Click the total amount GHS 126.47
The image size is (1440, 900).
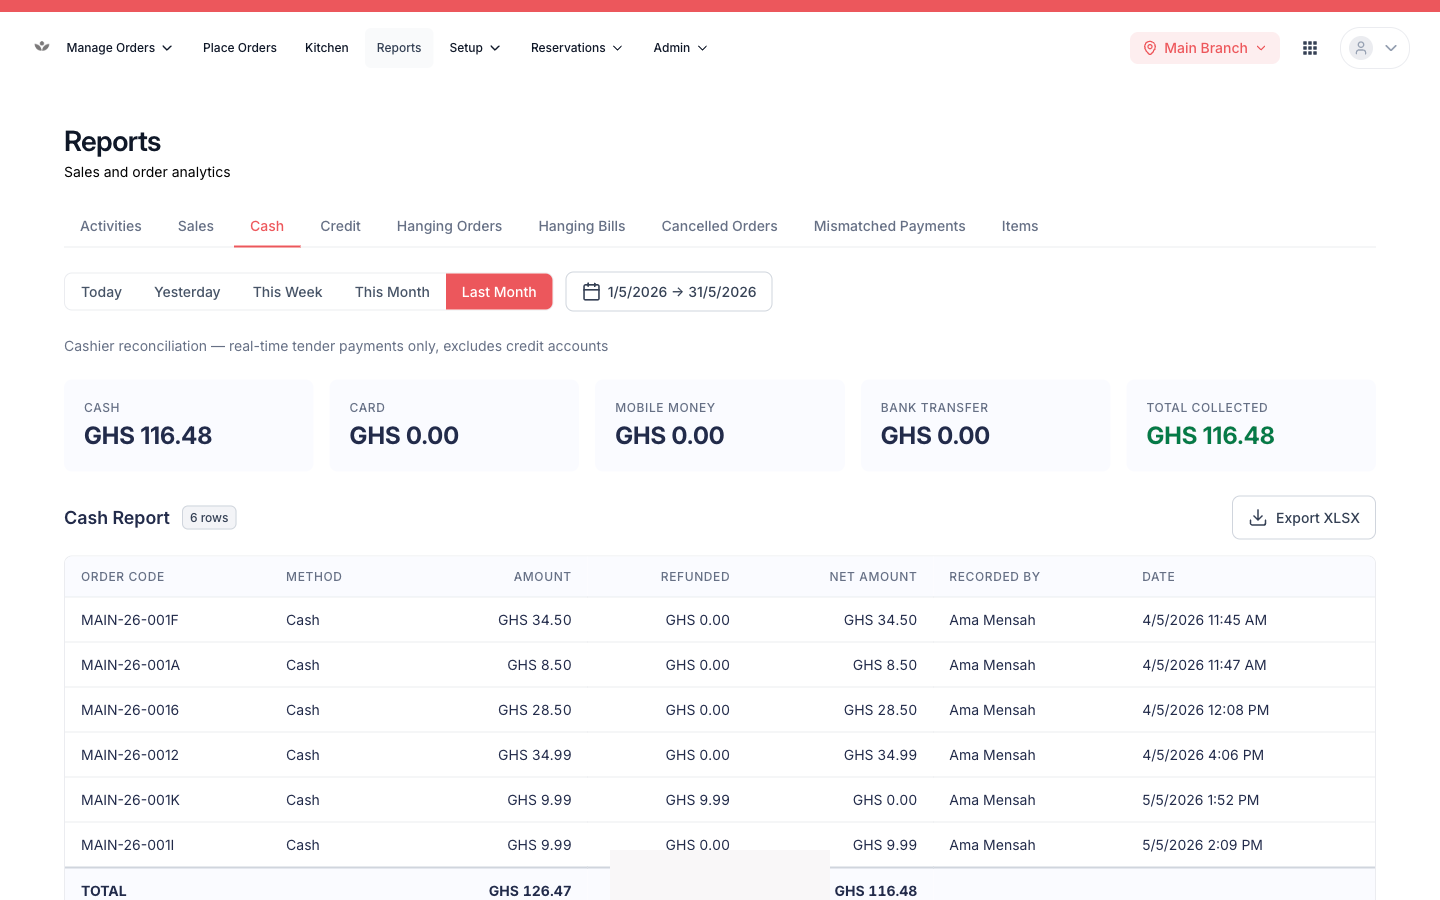coord(530,891)
